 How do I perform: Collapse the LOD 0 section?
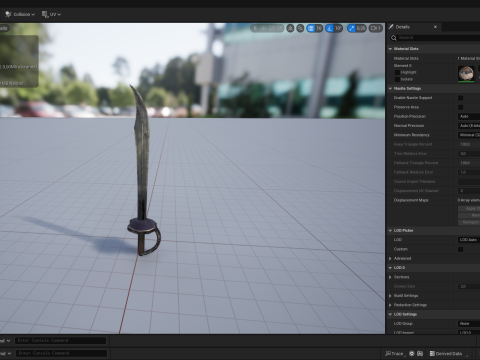[x=390, y=268]
